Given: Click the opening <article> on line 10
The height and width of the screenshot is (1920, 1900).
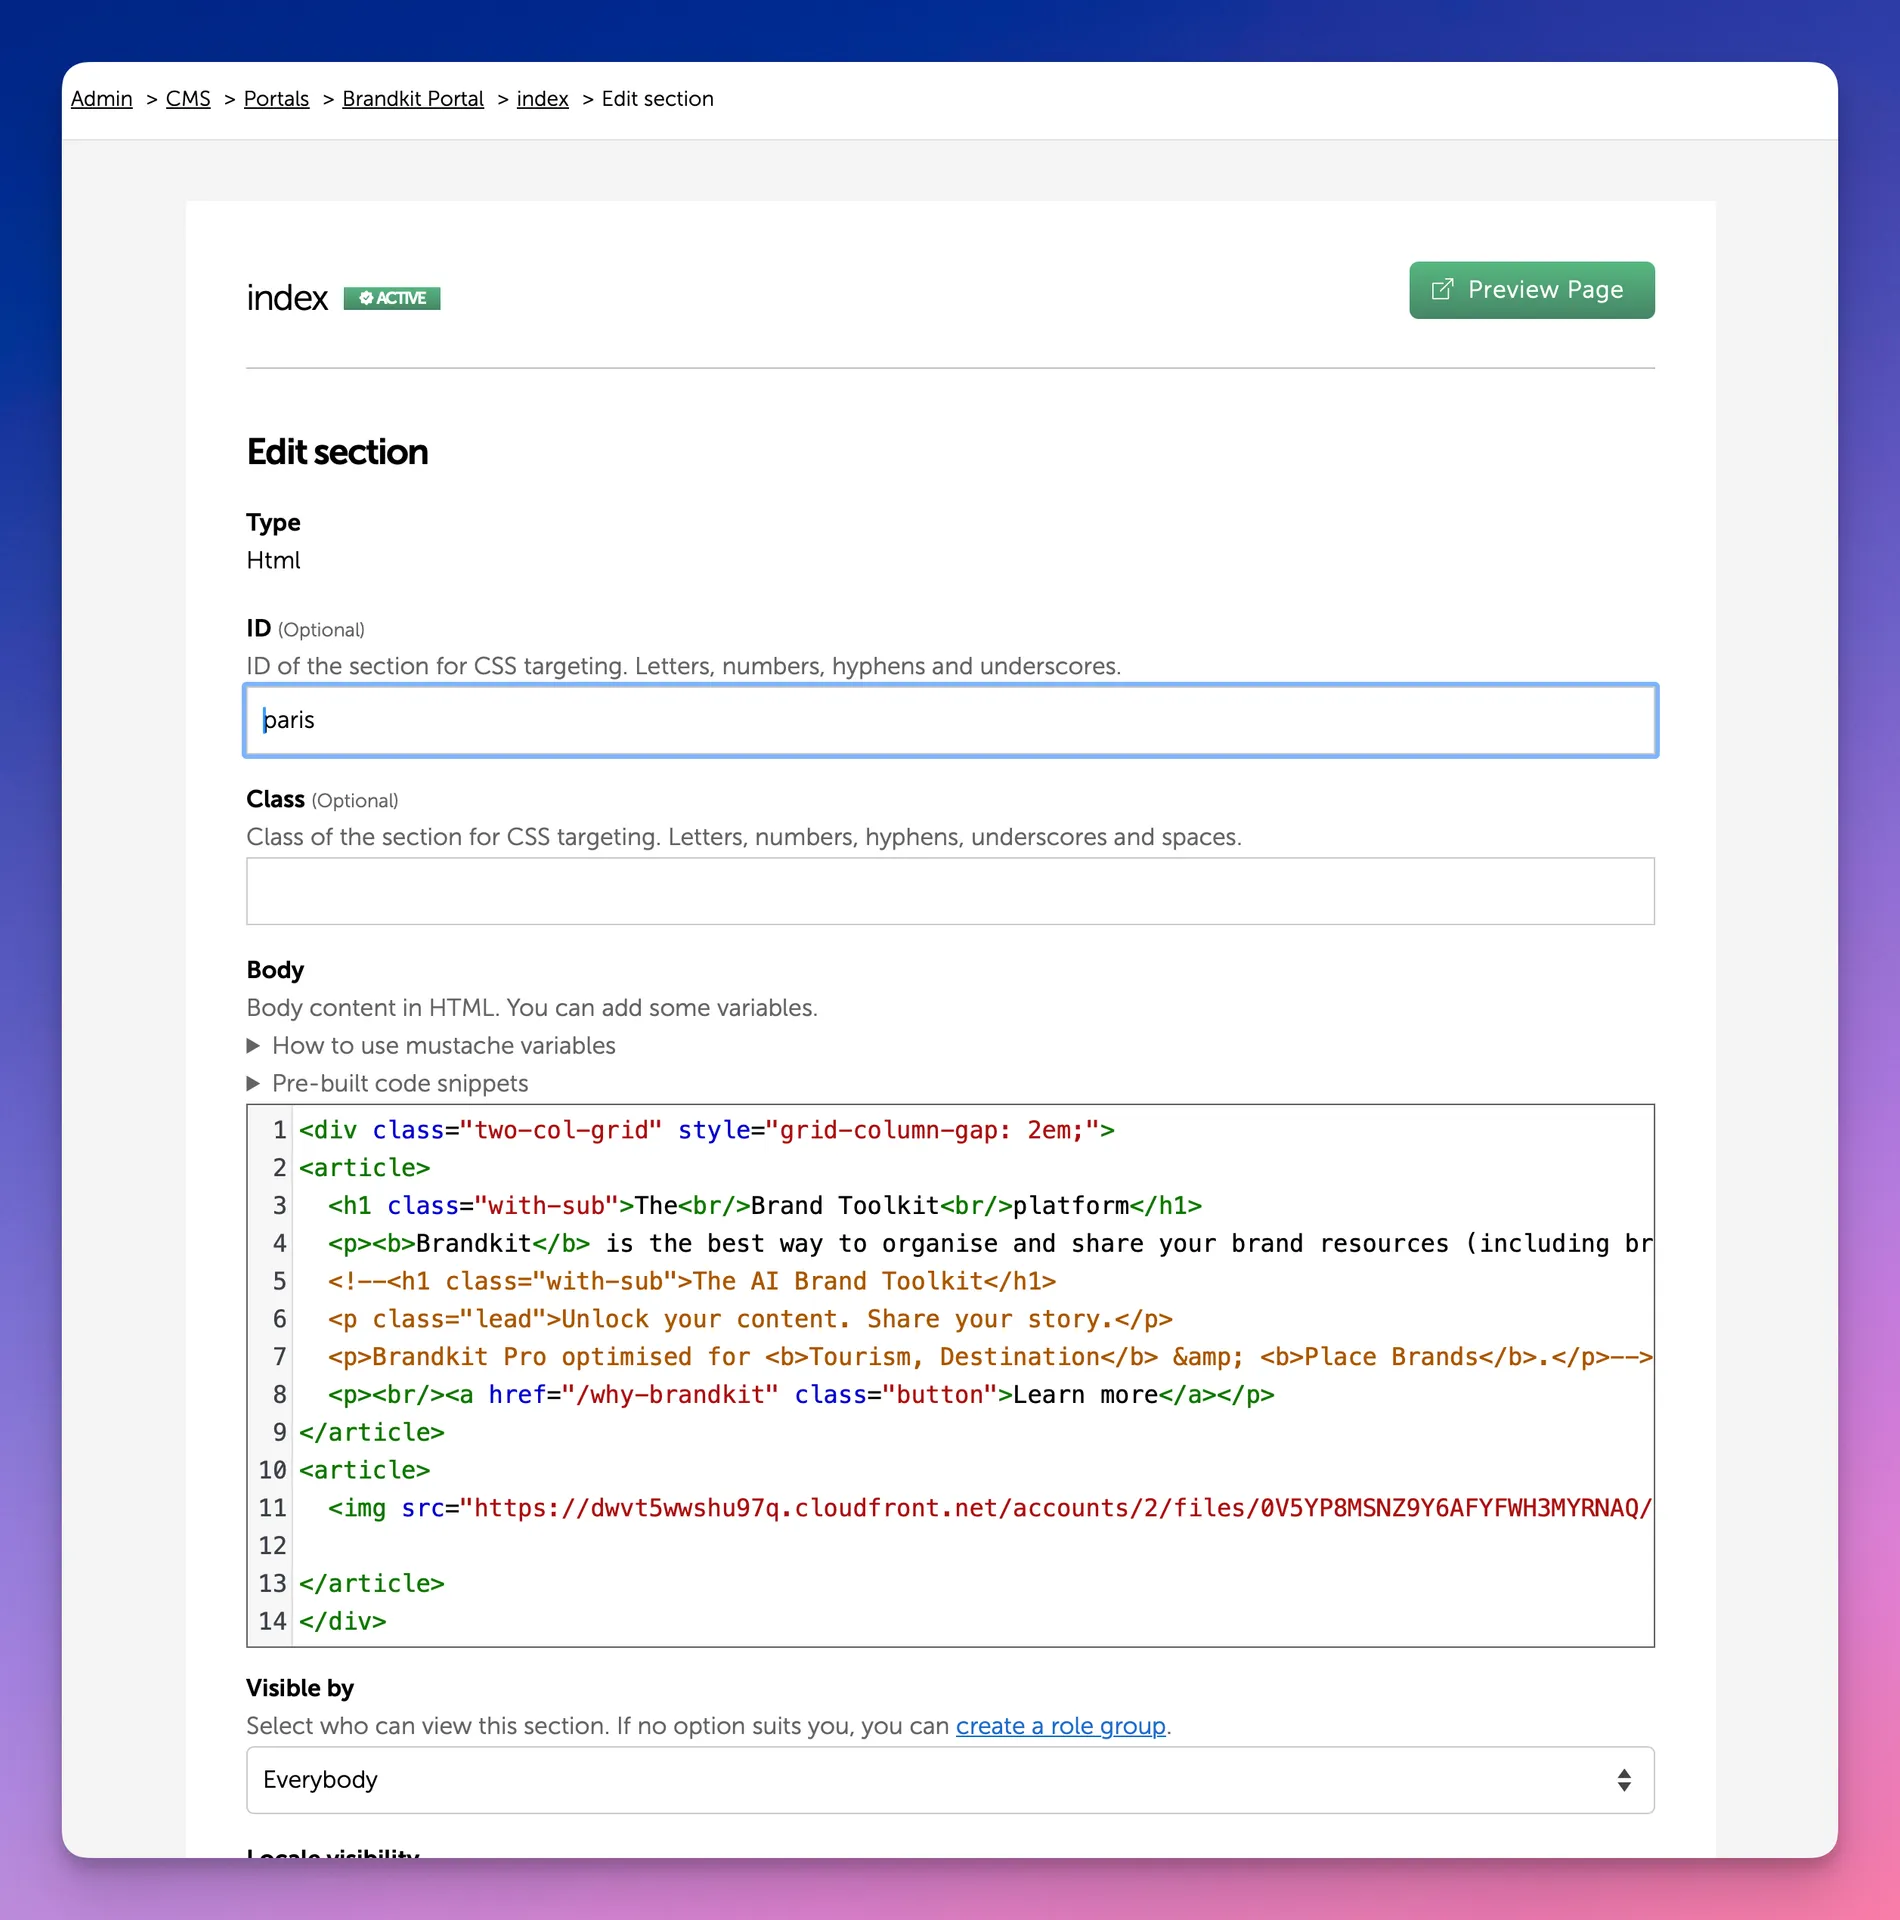Looking at the screenshot, I should click(364, 1470).
